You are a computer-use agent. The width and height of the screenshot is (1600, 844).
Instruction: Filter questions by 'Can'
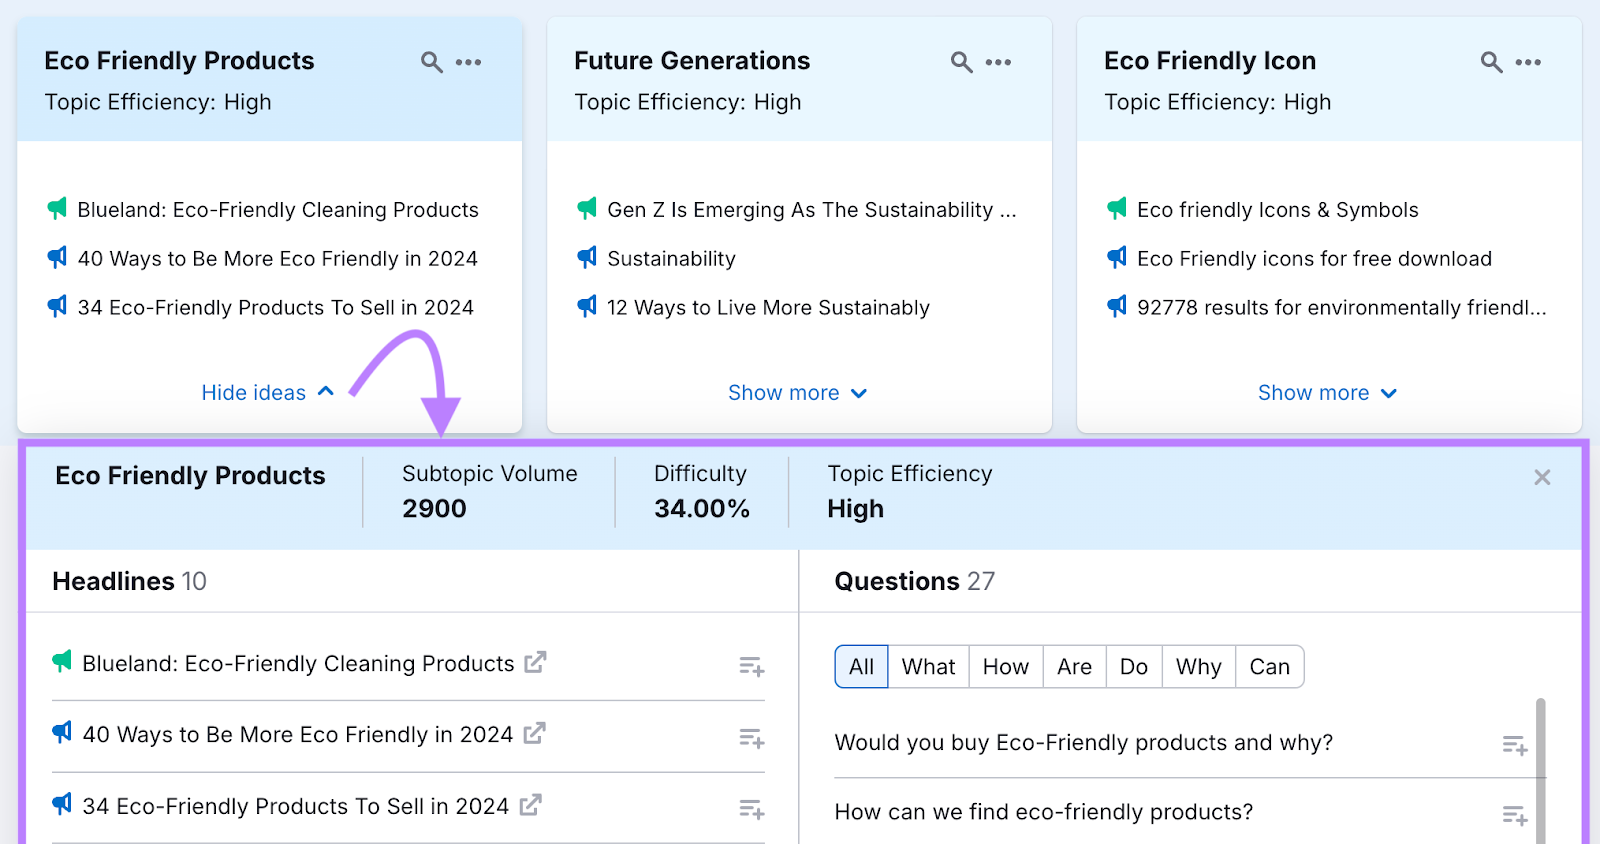point(1269,667)
